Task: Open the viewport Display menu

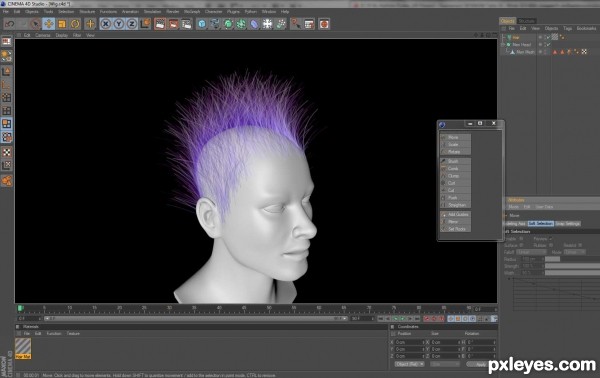Action: 62,35
